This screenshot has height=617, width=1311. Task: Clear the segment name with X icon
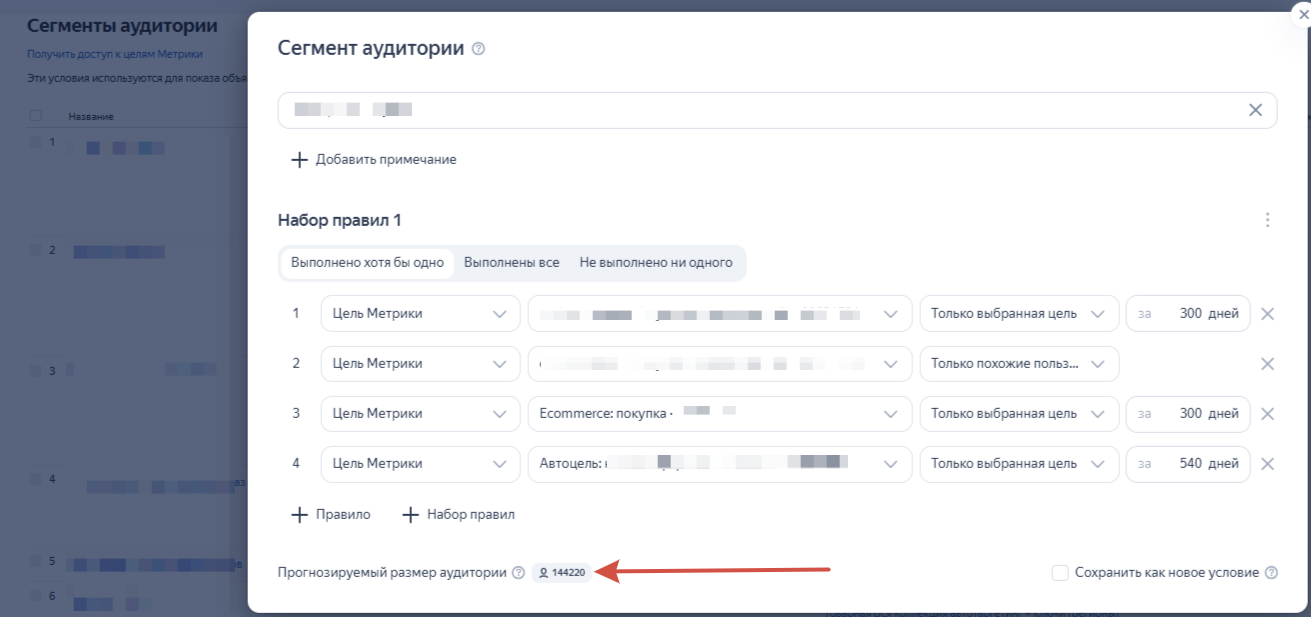pyautogui.click(x=1255, y=110)
